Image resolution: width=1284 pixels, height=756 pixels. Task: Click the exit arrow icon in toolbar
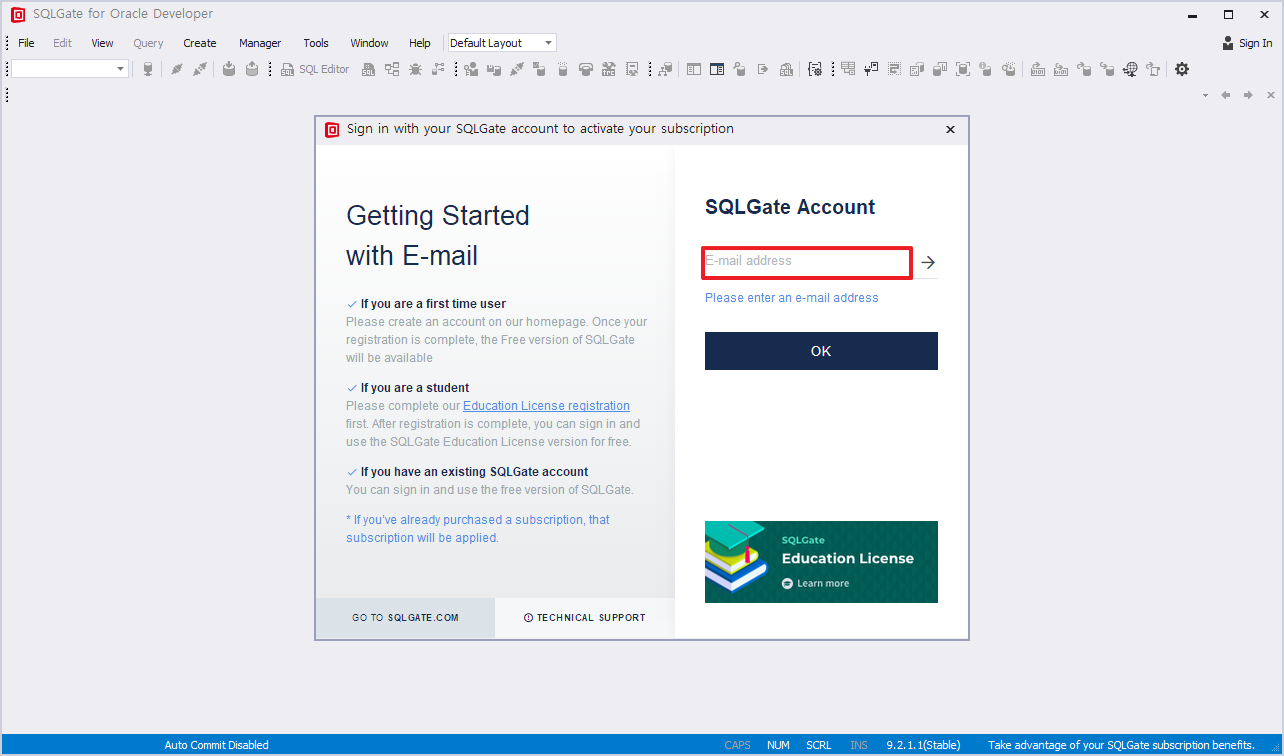(763, 69)
